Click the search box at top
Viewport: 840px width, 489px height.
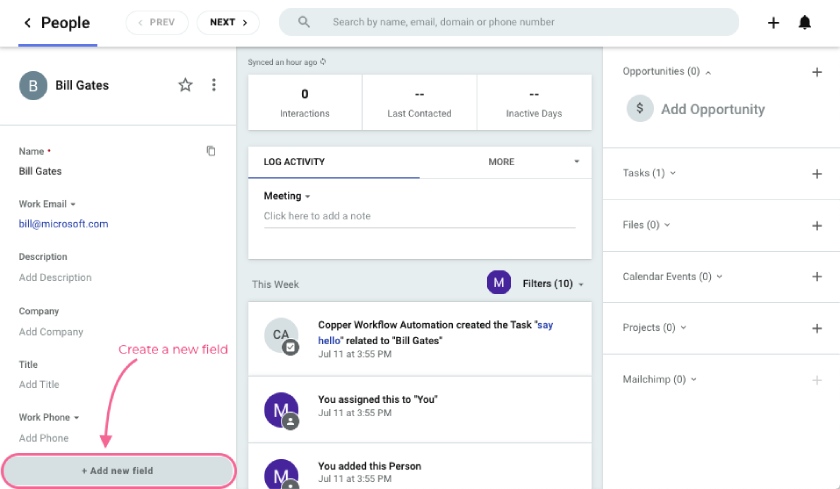point(510,22)
